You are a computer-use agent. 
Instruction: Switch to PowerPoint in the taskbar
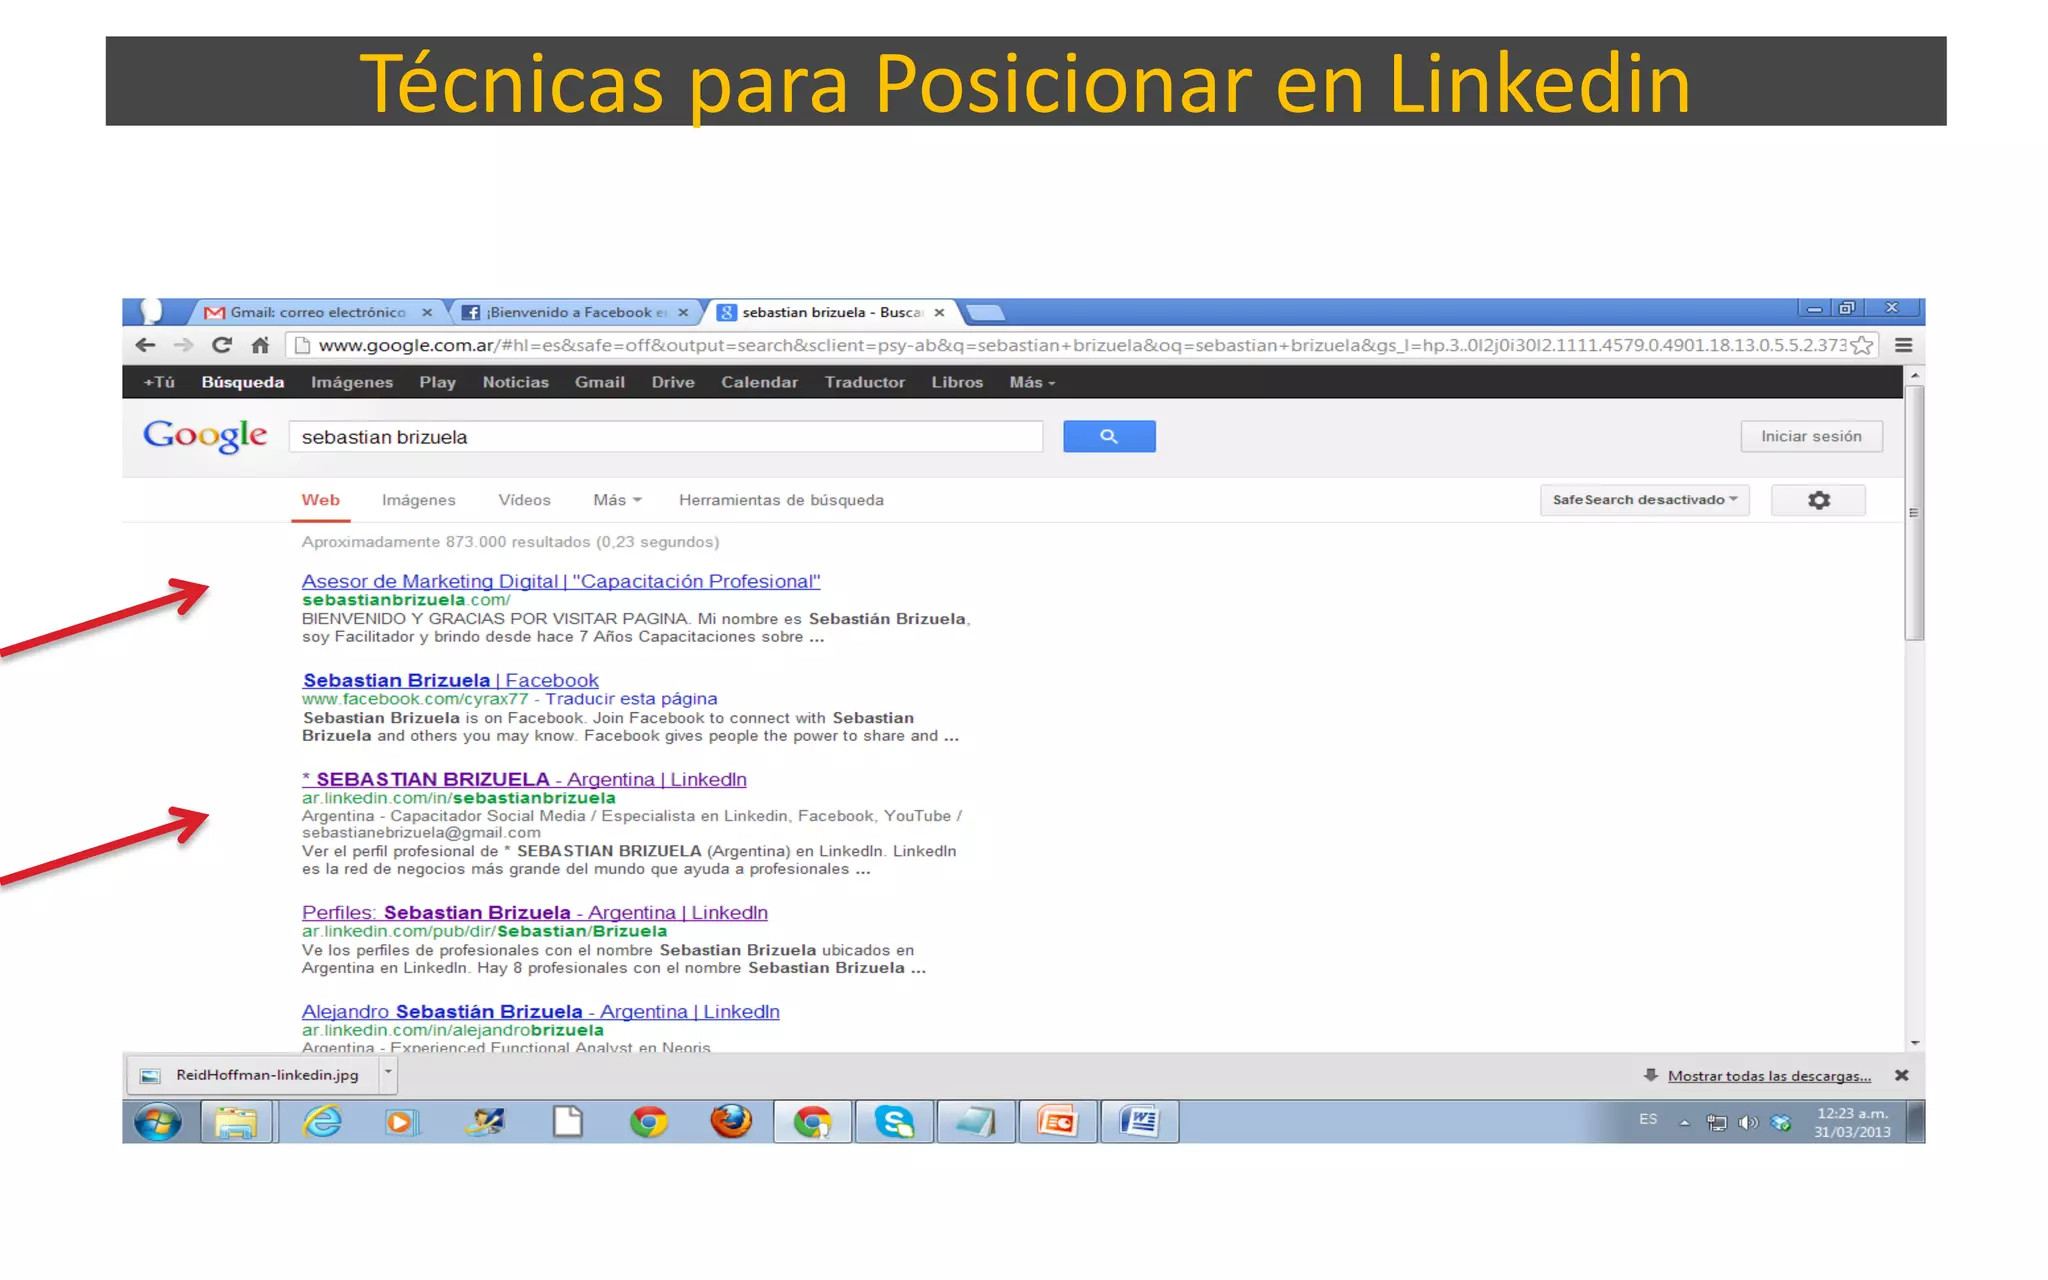tap(1058, 1122)
